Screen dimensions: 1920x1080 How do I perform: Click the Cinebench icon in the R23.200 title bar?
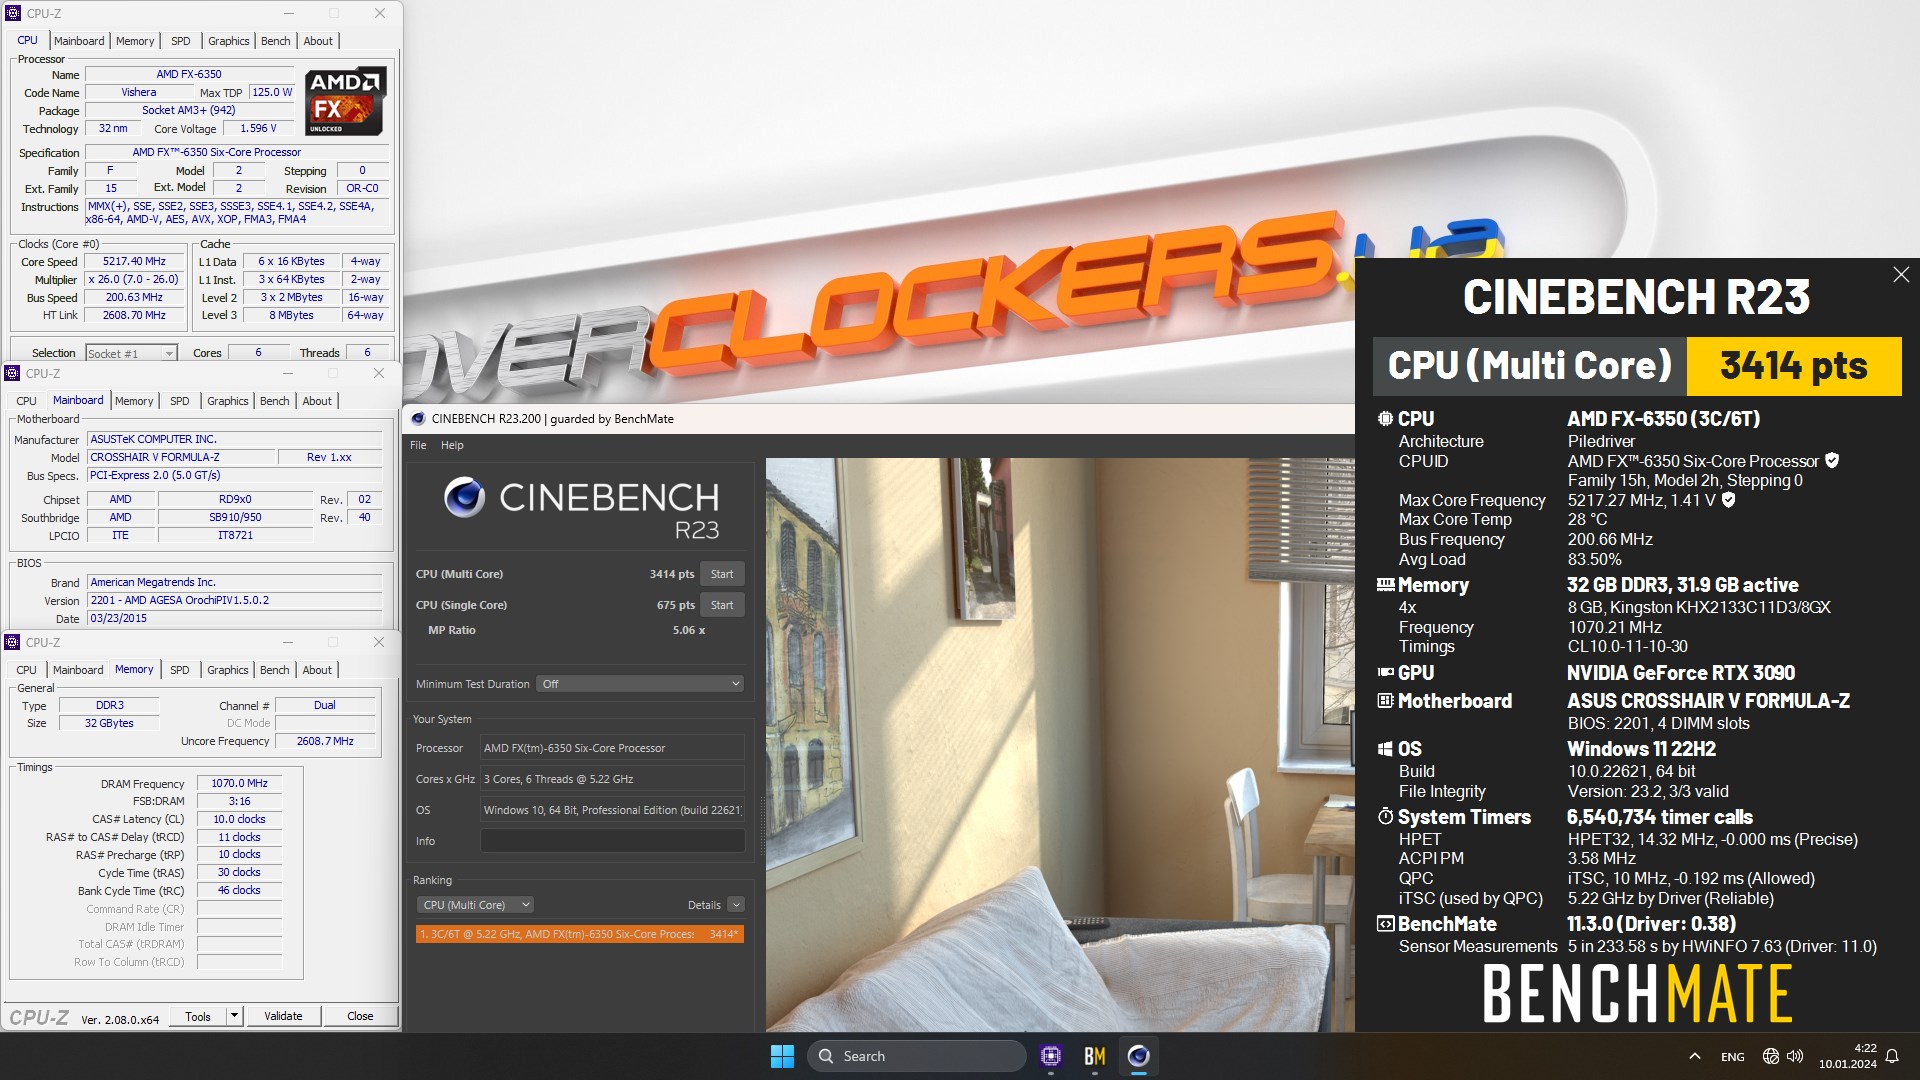[x=418, y=419]
